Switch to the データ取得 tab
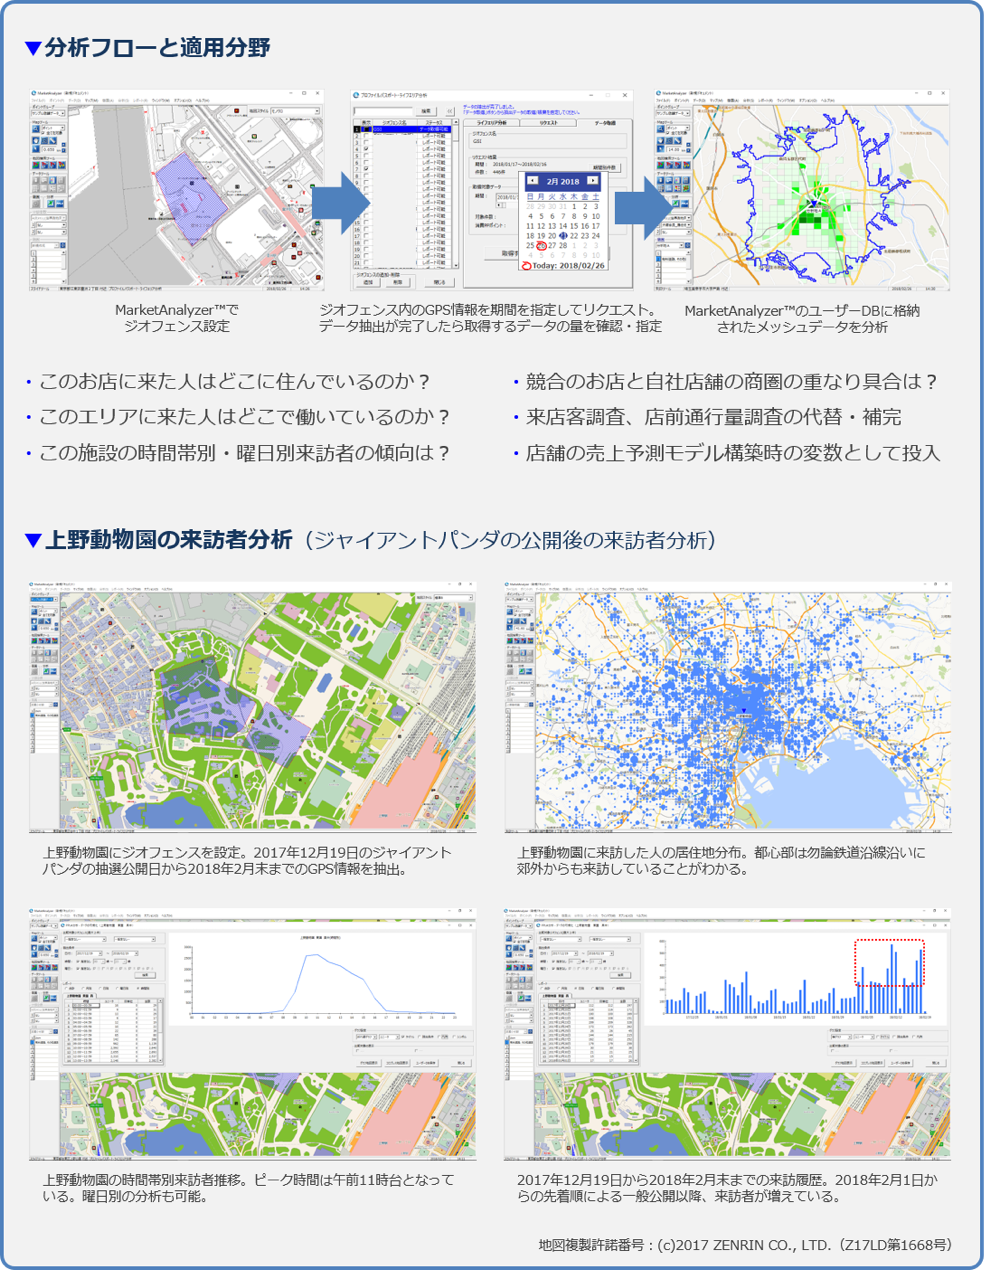The width and height of the screenshot is (991, 1270). tap(604, 123)
